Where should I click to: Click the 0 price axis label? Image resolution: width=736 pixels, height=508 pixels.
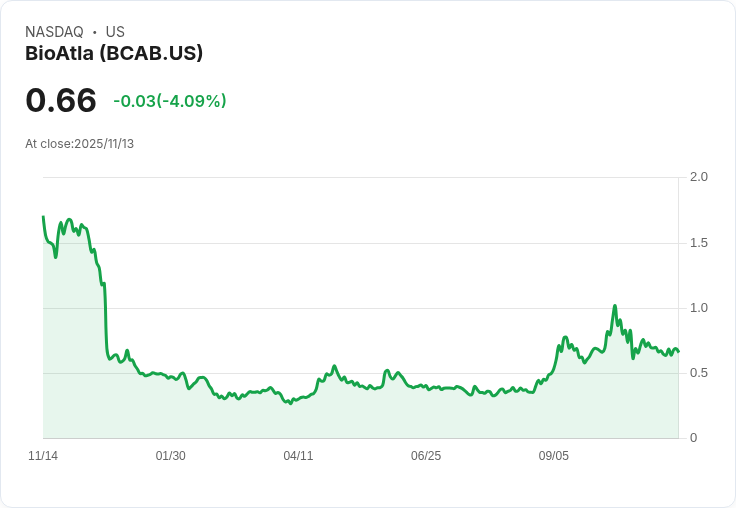point(693,438)
